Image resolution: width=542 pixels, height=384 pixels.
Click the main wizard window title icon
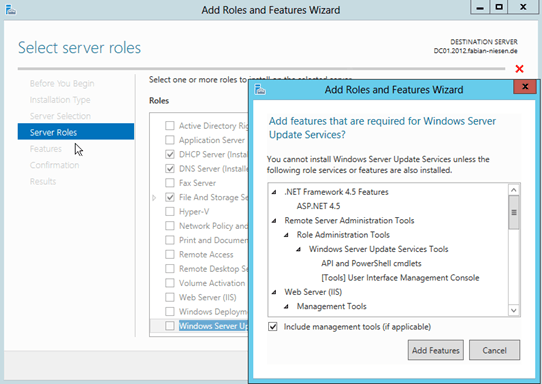coord(11,10)
